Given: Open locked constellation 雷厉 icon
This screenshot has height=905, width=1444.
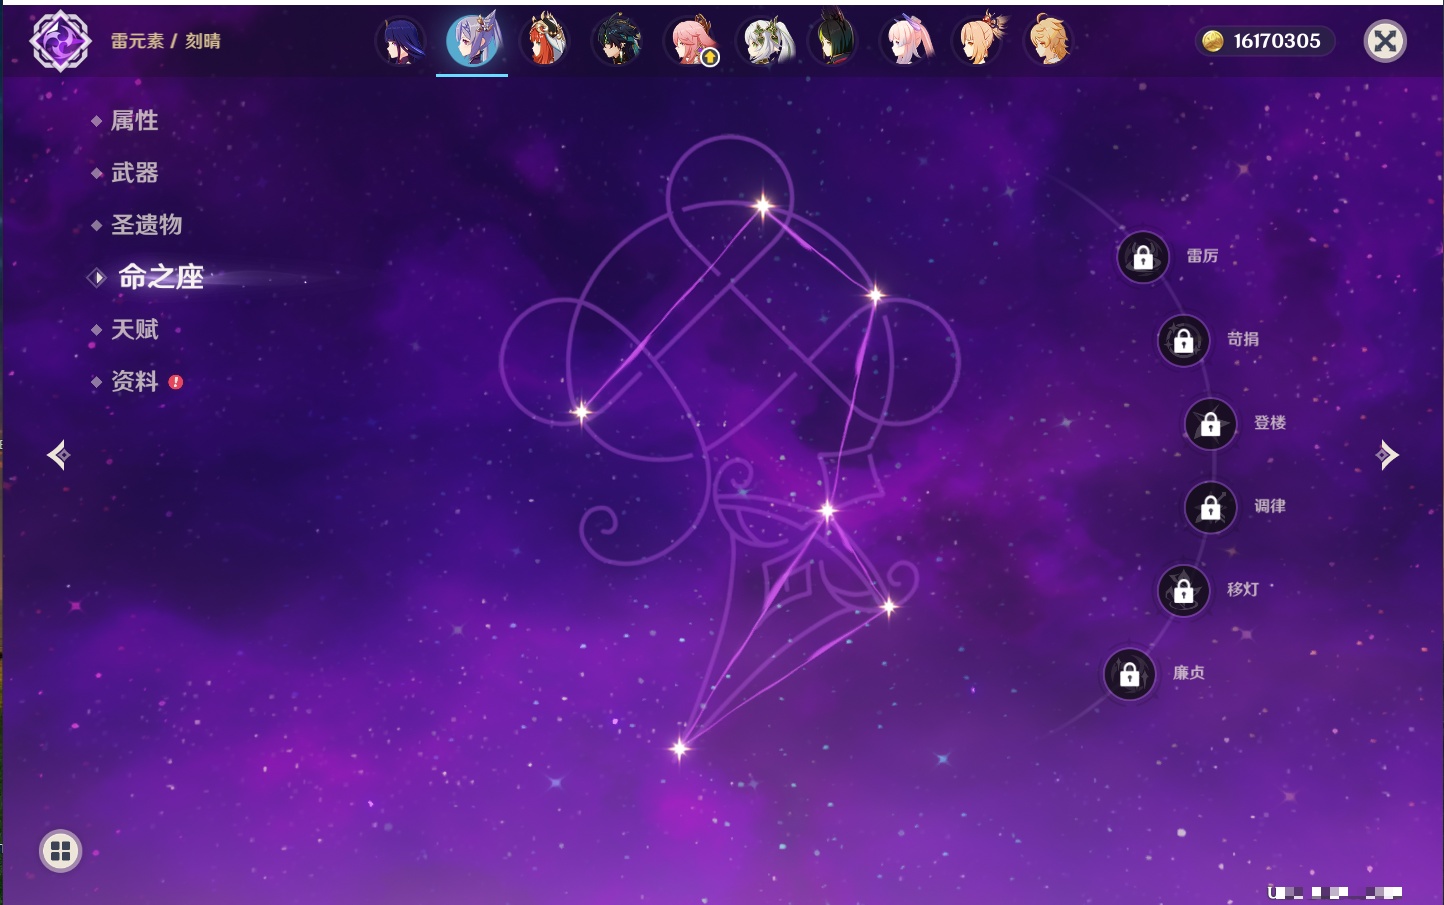Looking at the screenshot, I should pos(1143,257).
